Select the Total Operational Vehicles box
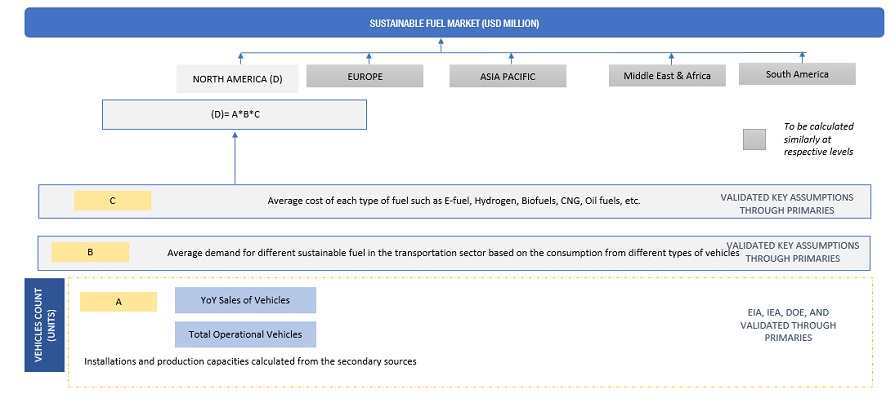The image size is (895, 407). pyautogui.click(x=245, y=333)
